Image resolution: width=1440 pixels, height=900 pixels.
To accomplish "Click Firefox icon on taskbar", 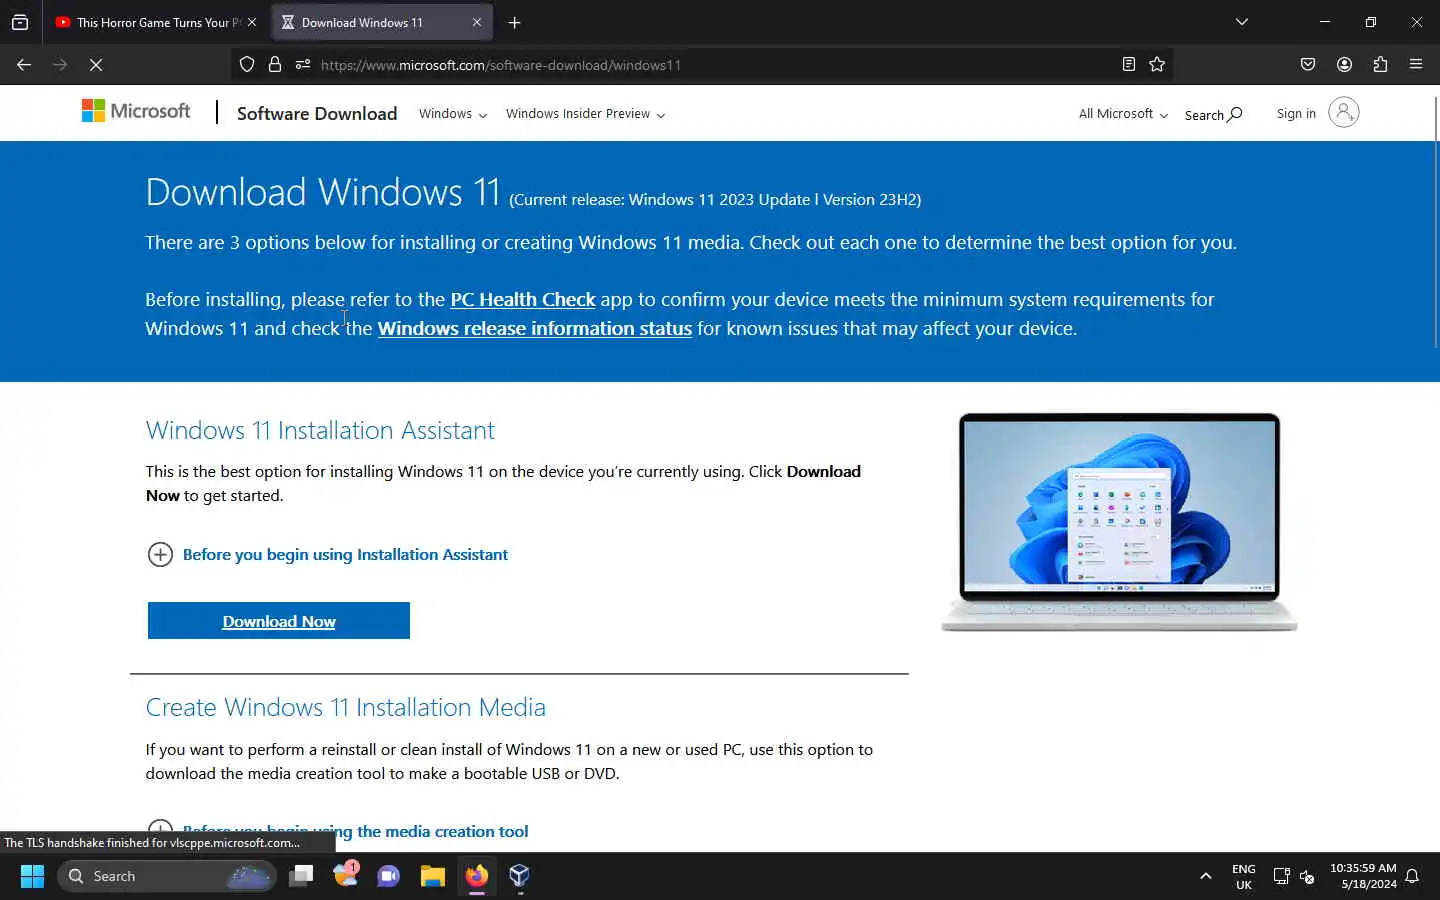I will [476, 876].
